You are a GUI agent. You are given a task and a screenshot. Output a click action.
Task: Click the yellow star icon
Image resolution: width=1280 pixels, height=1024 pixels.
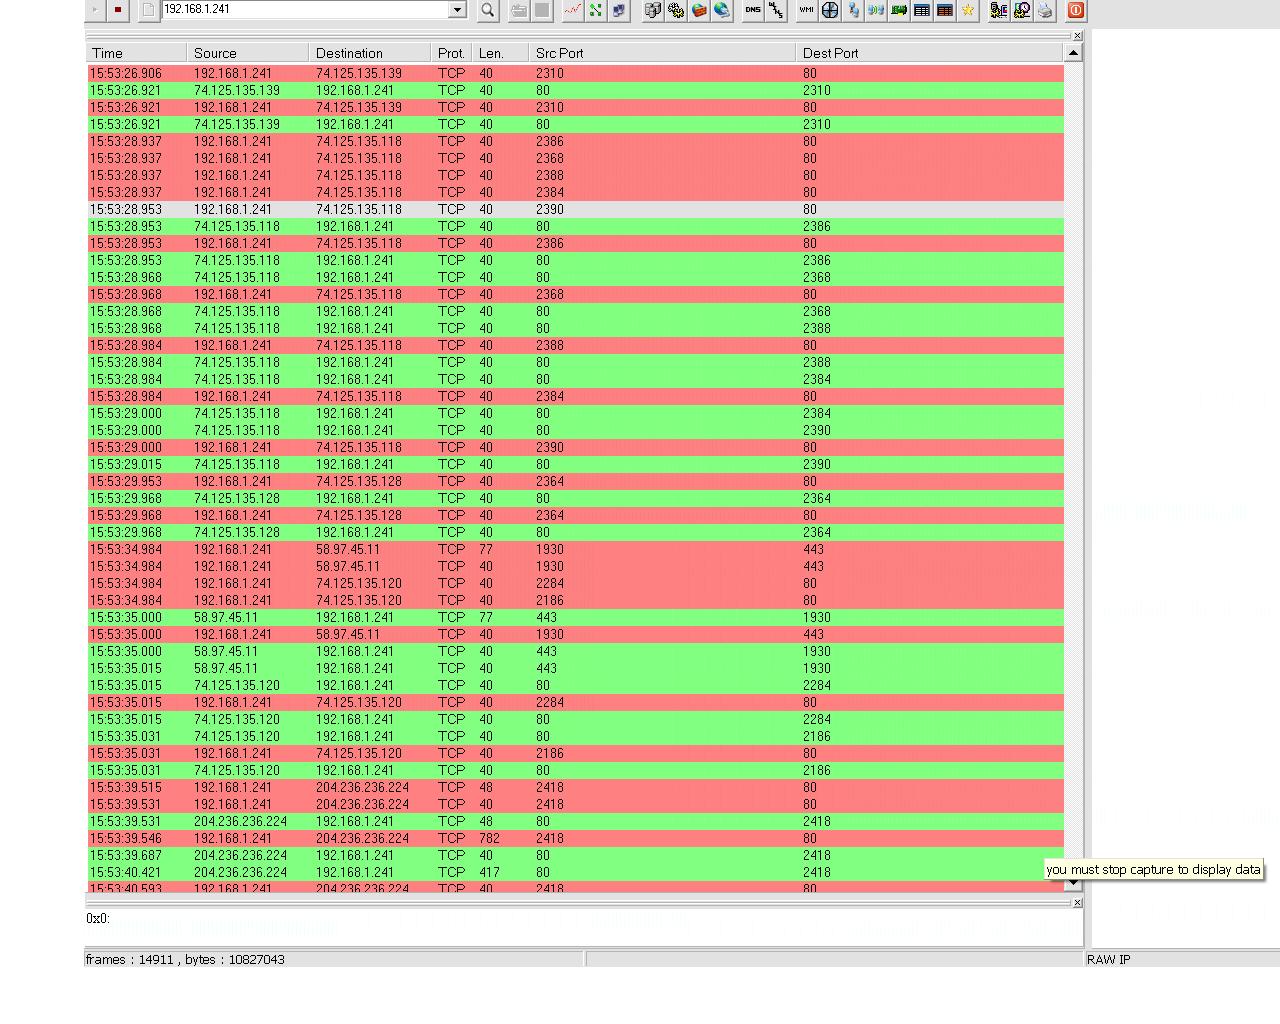coord(968,10)
